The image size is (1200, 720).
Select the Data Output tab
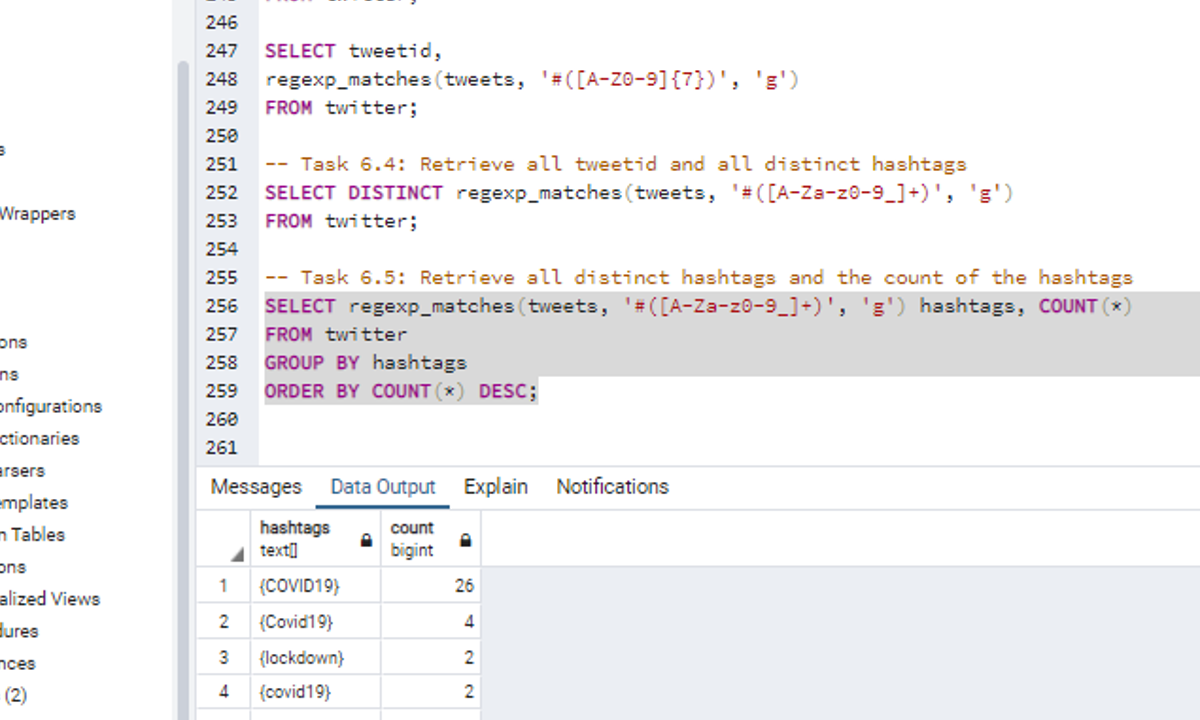click(x=382, y=487)
